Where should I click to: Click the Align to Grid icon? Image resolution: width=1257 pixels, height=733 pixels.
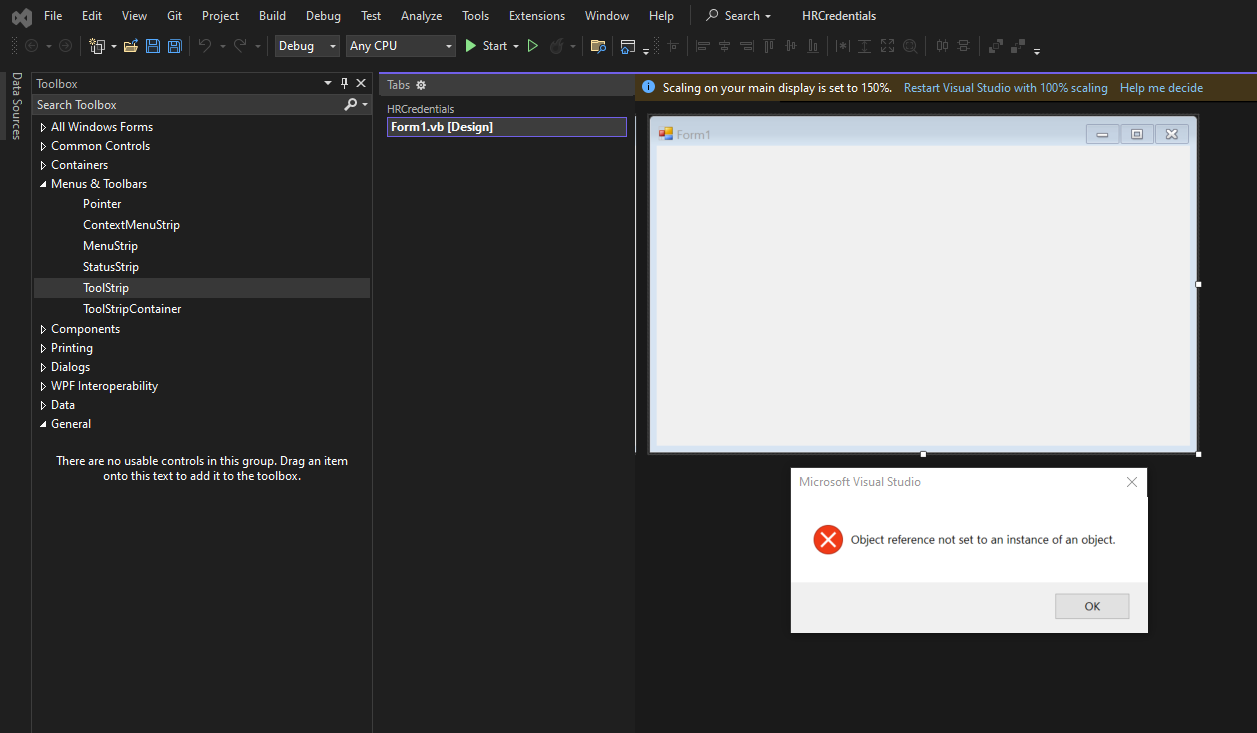(x=673, y=46)
